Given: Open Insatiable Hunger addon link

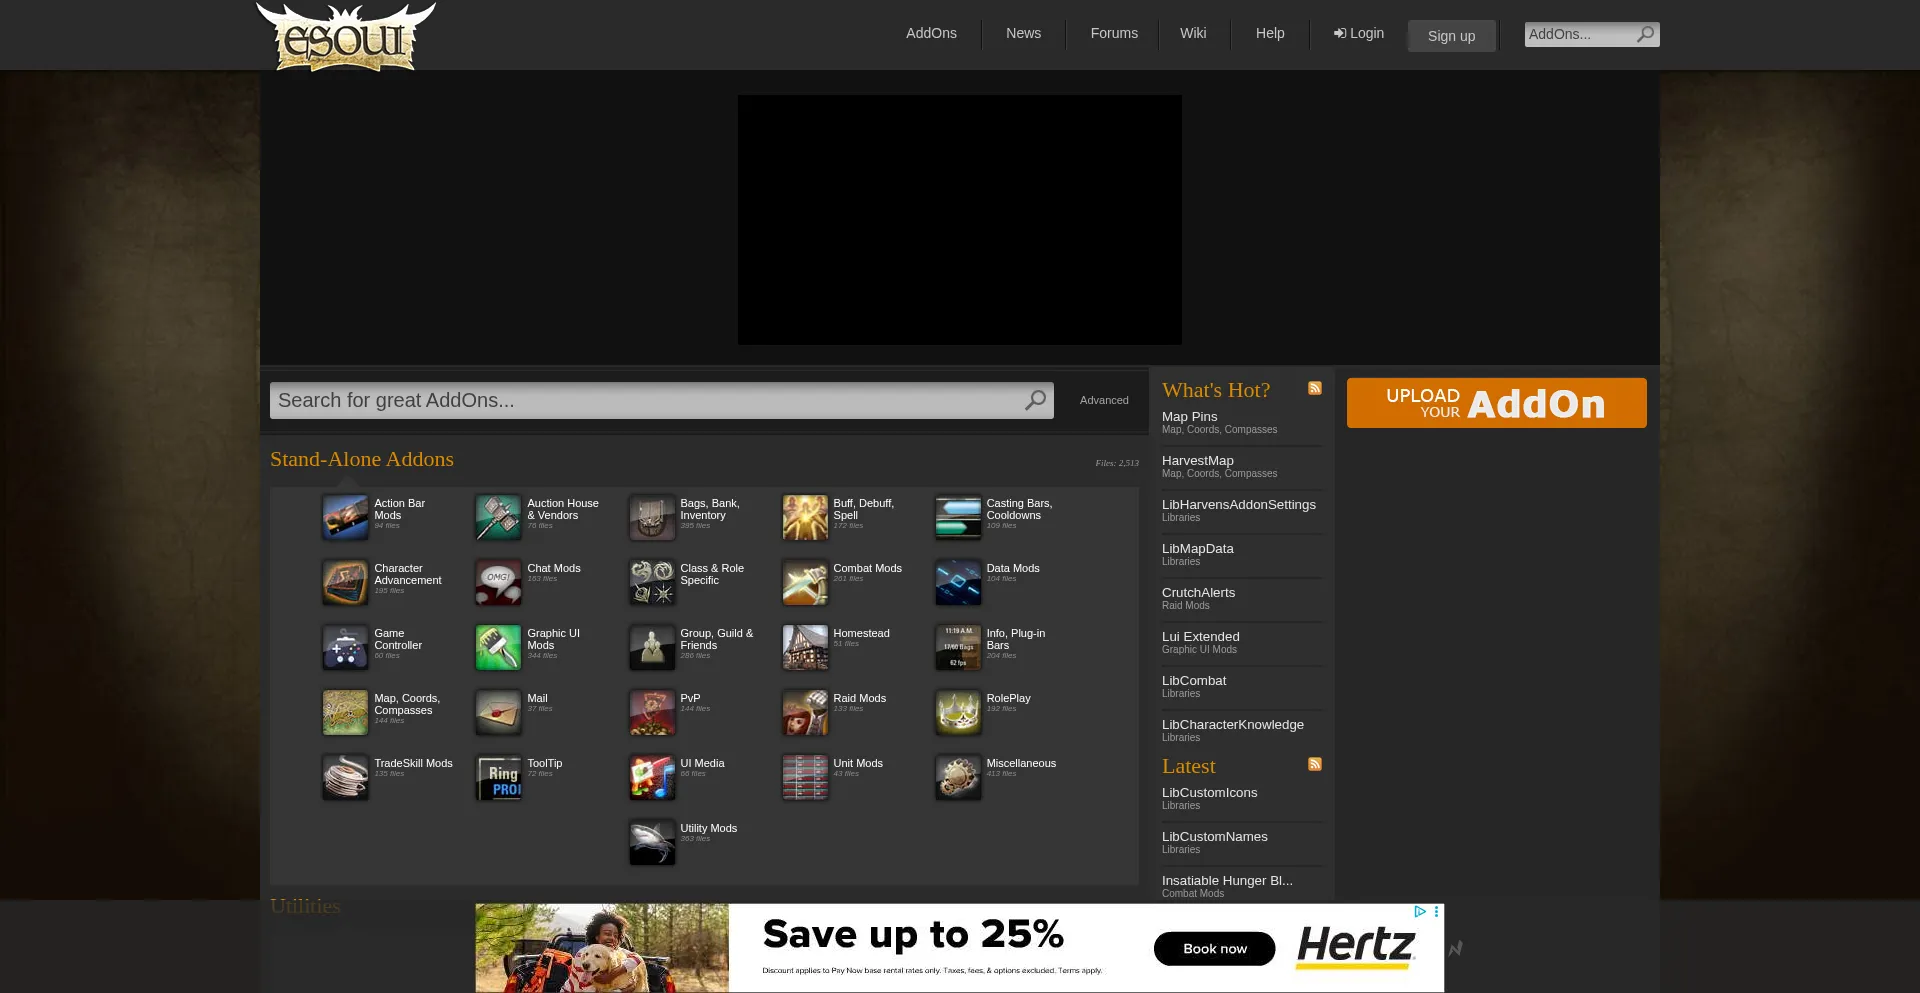Looking at the screenshot, I should 1227,880.
